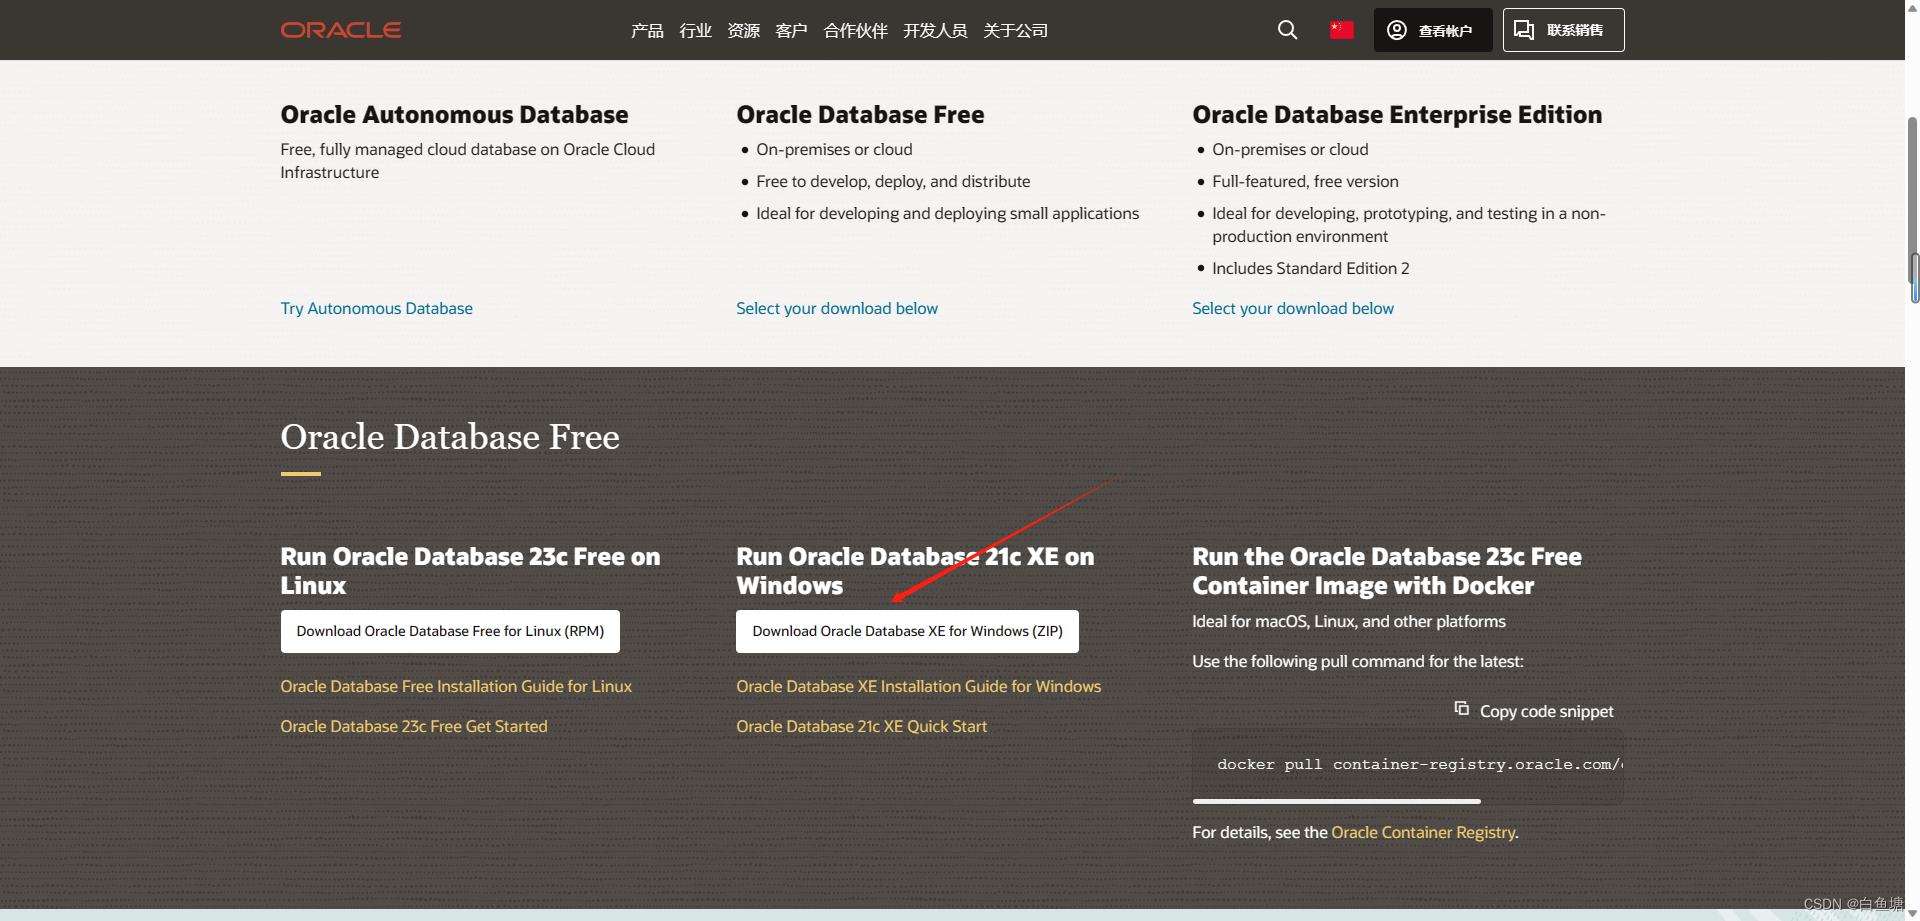Click the 查看帐户 account button
Screen dimensions: 1920x921
coord(1432,30)
